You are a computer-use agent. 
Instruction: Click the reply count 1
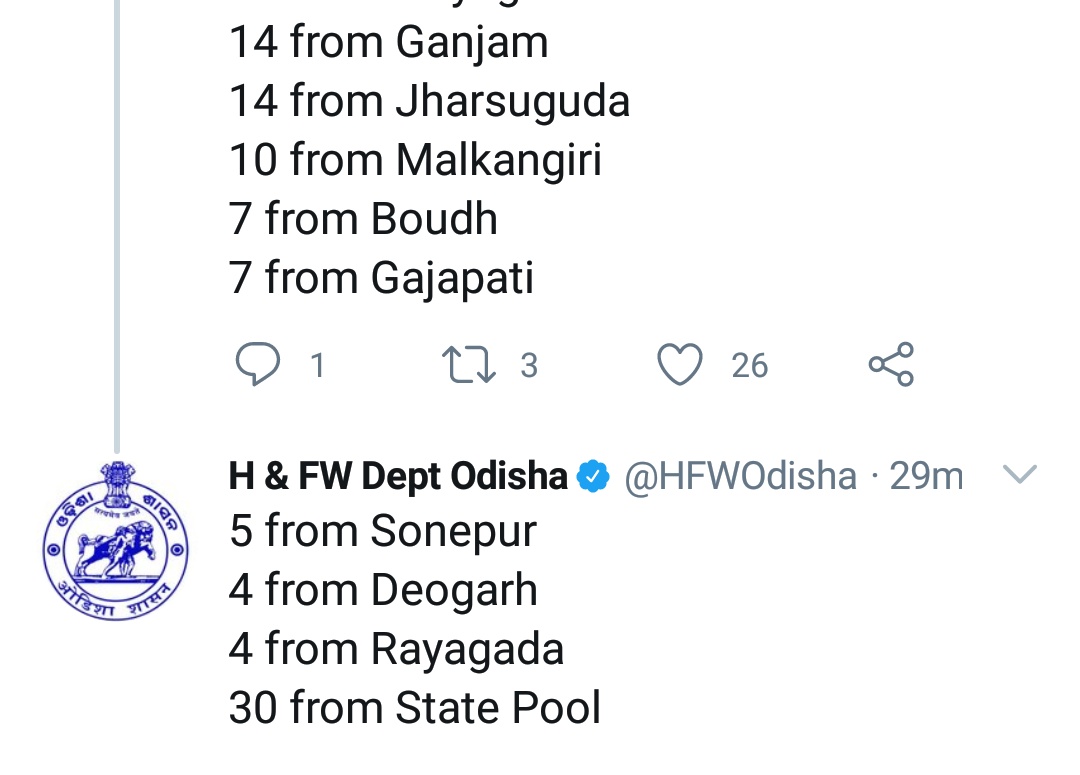[x=317, y=366]
